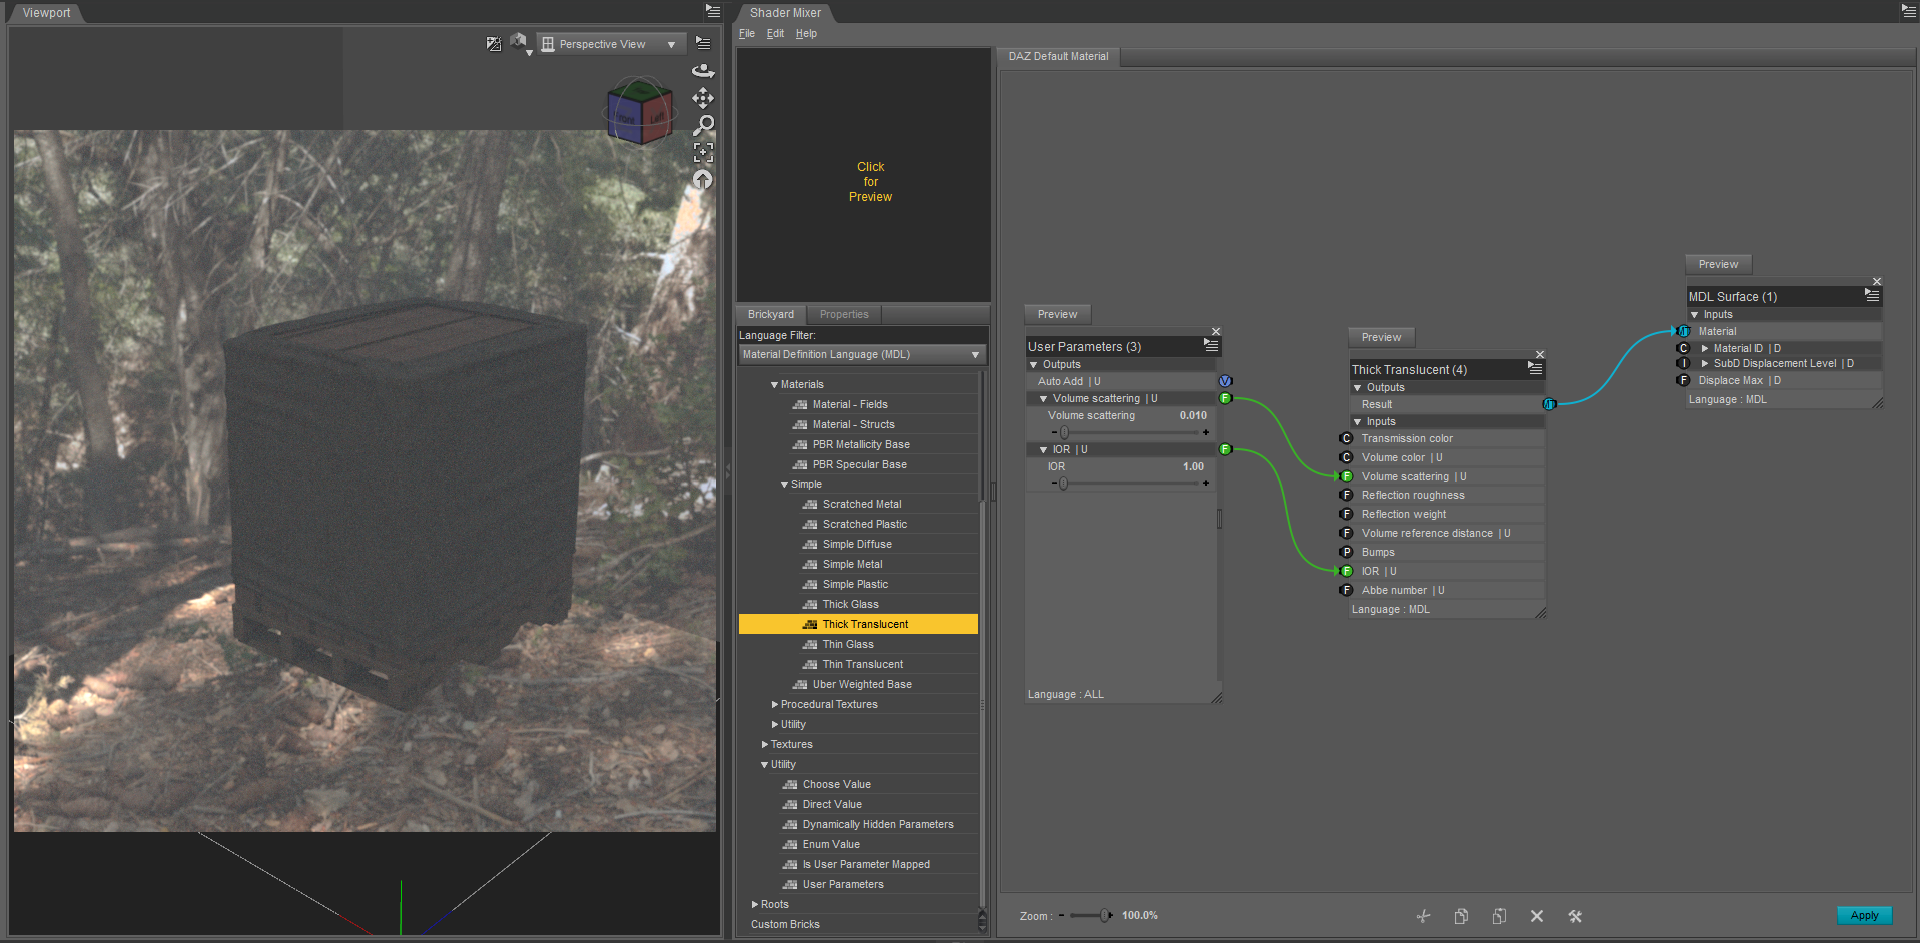Open the Edit menu
1920x943 pixels.
pyautogui.click(x=775, y=34)
